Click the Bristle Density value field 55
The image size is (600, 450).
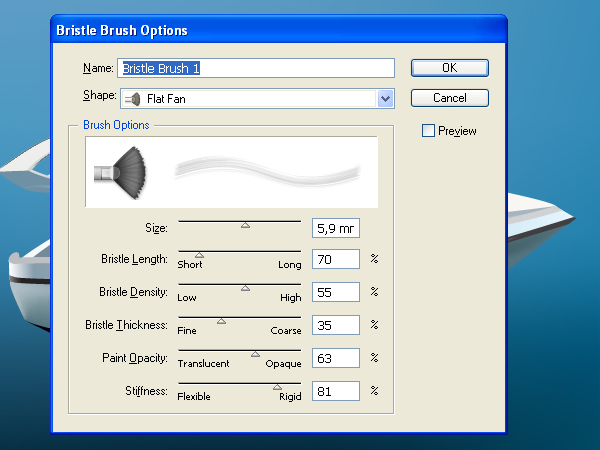point(336,292)
